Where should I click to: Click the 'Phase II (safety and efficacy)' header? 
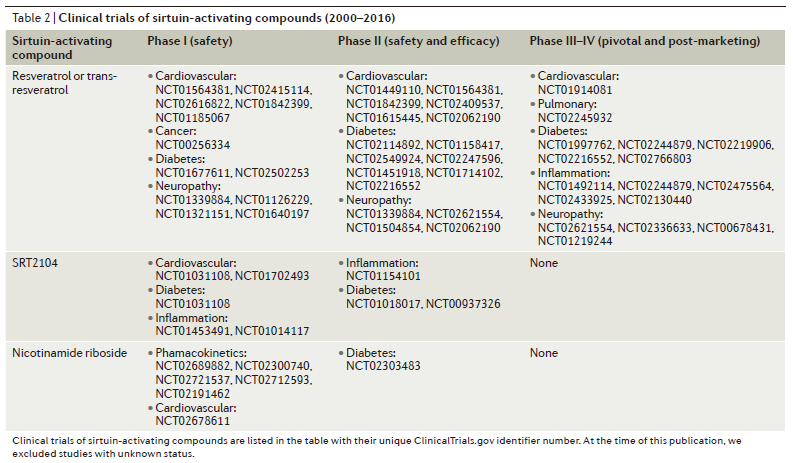tap(418, 41)
